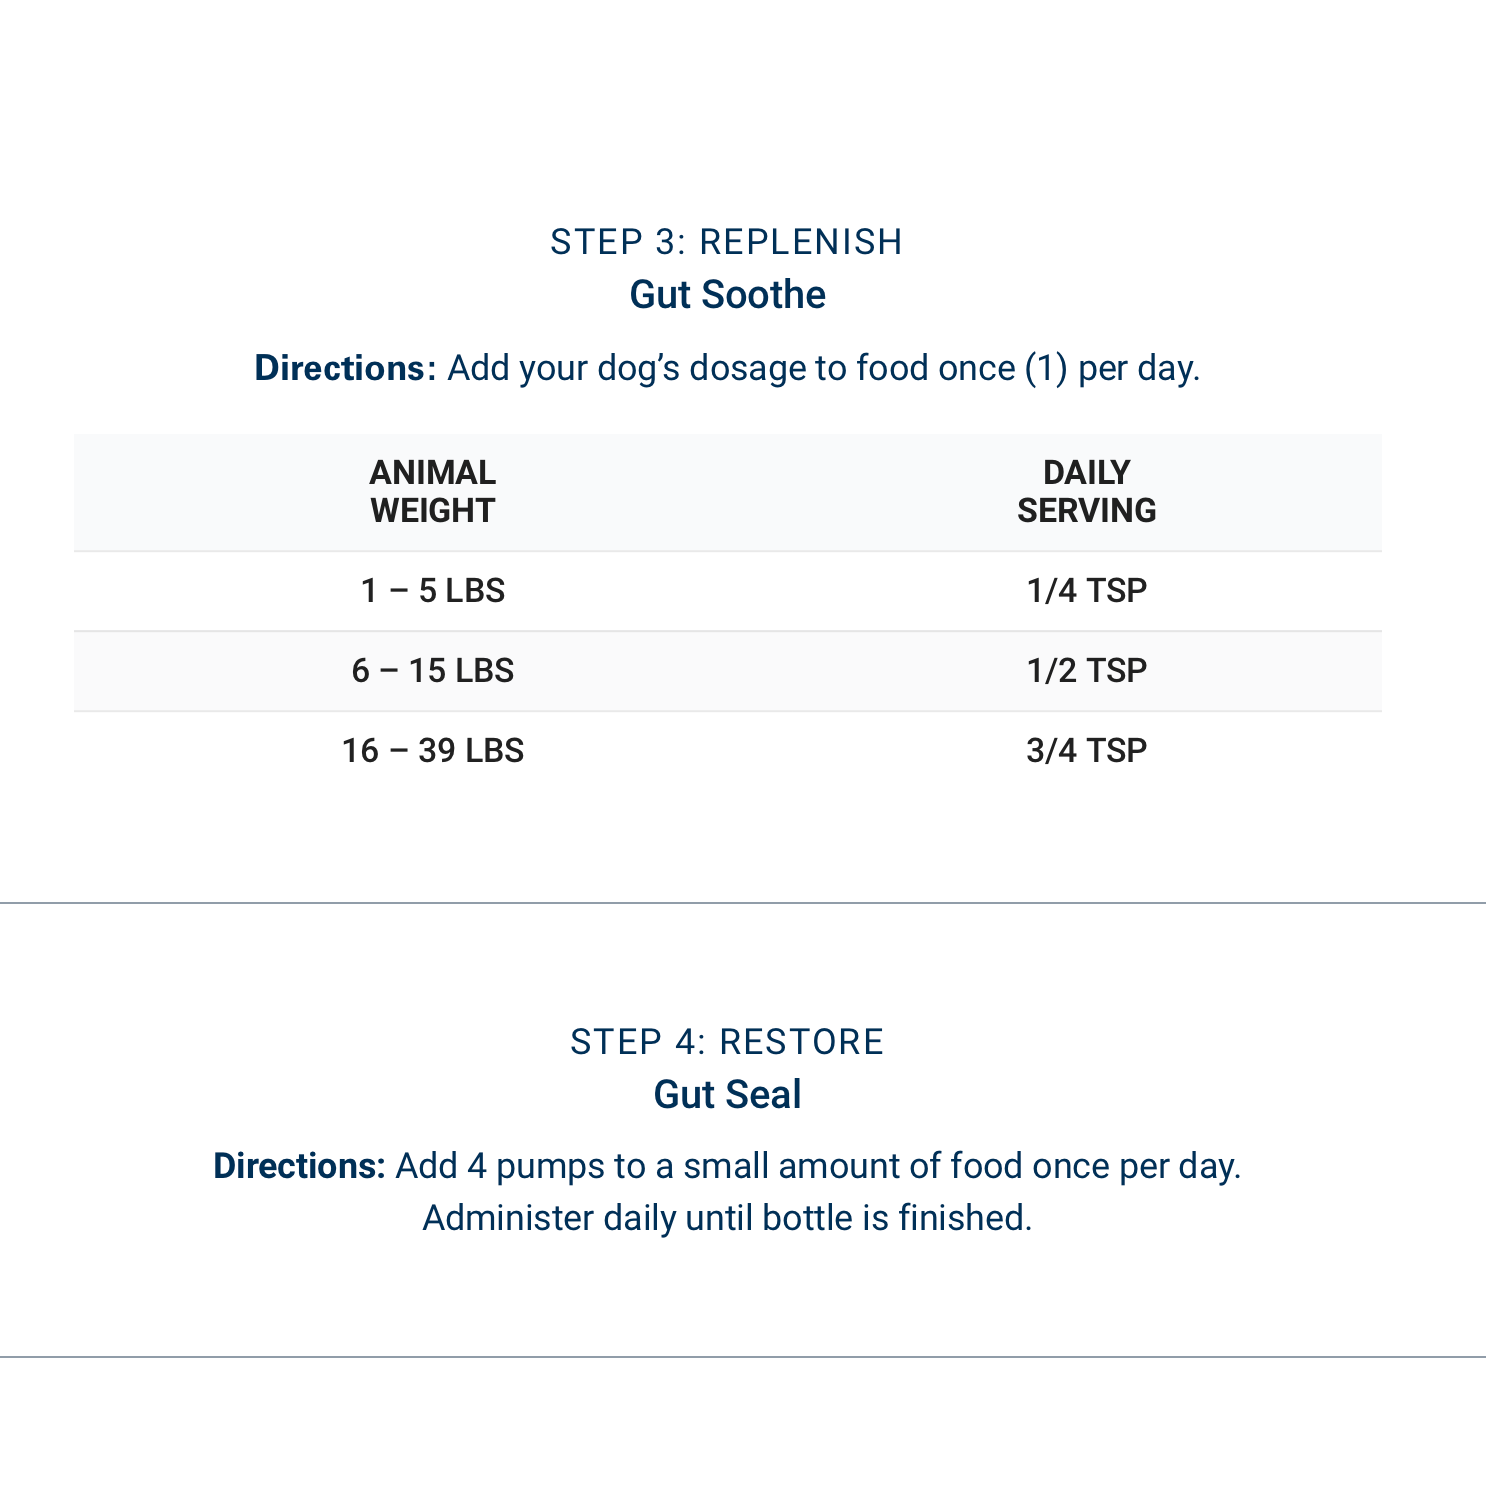Viewport: 1486px width, 1486px height.
Task: Select the 3/4 TSP serving cell
Action: point(1086,751)
